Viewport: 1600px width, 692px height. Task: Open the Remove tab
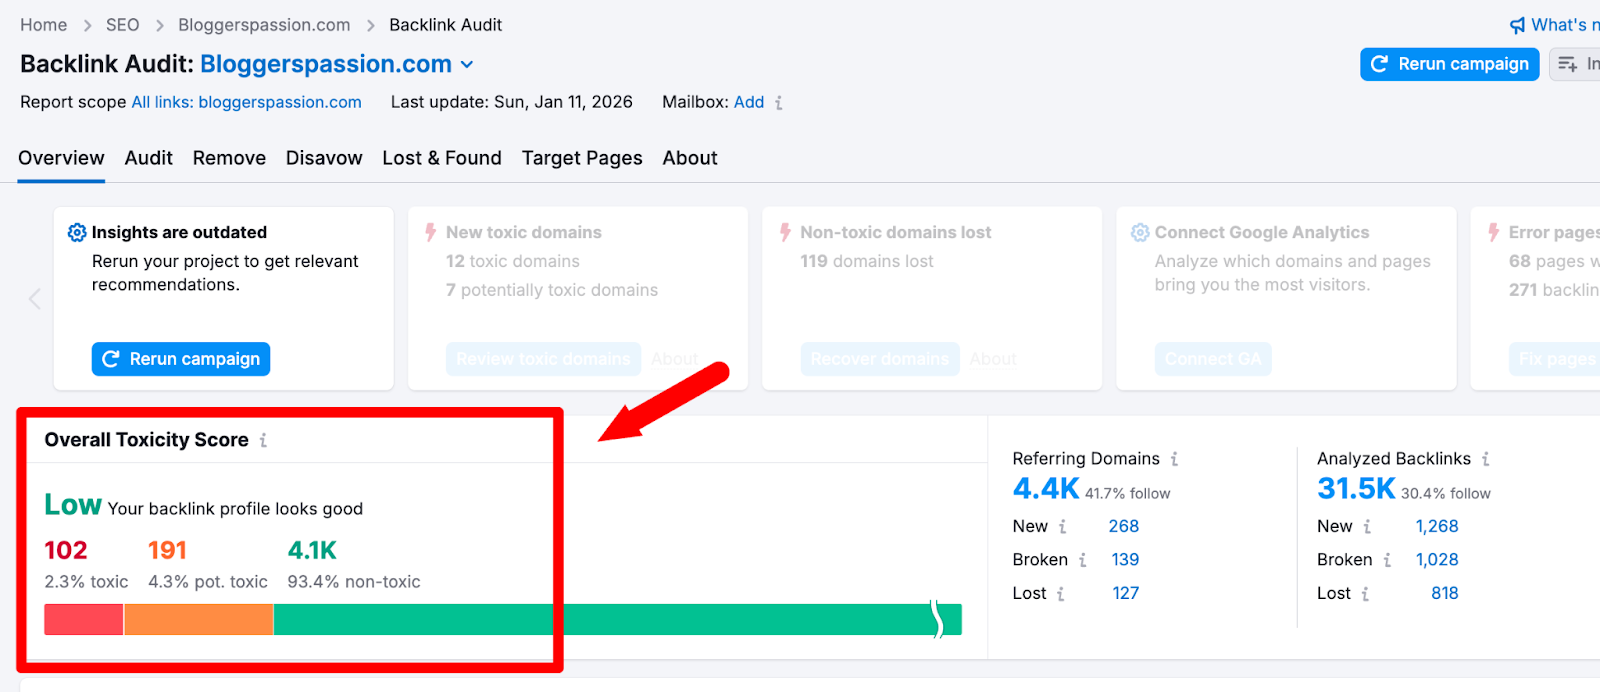[229, 158]
